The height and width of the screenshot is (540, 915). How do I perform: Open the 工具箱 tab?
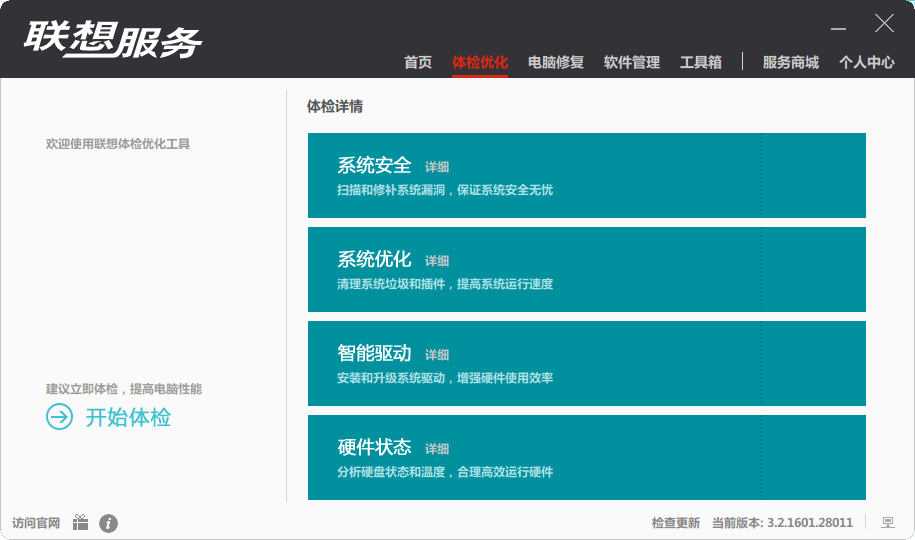point(700,62)
